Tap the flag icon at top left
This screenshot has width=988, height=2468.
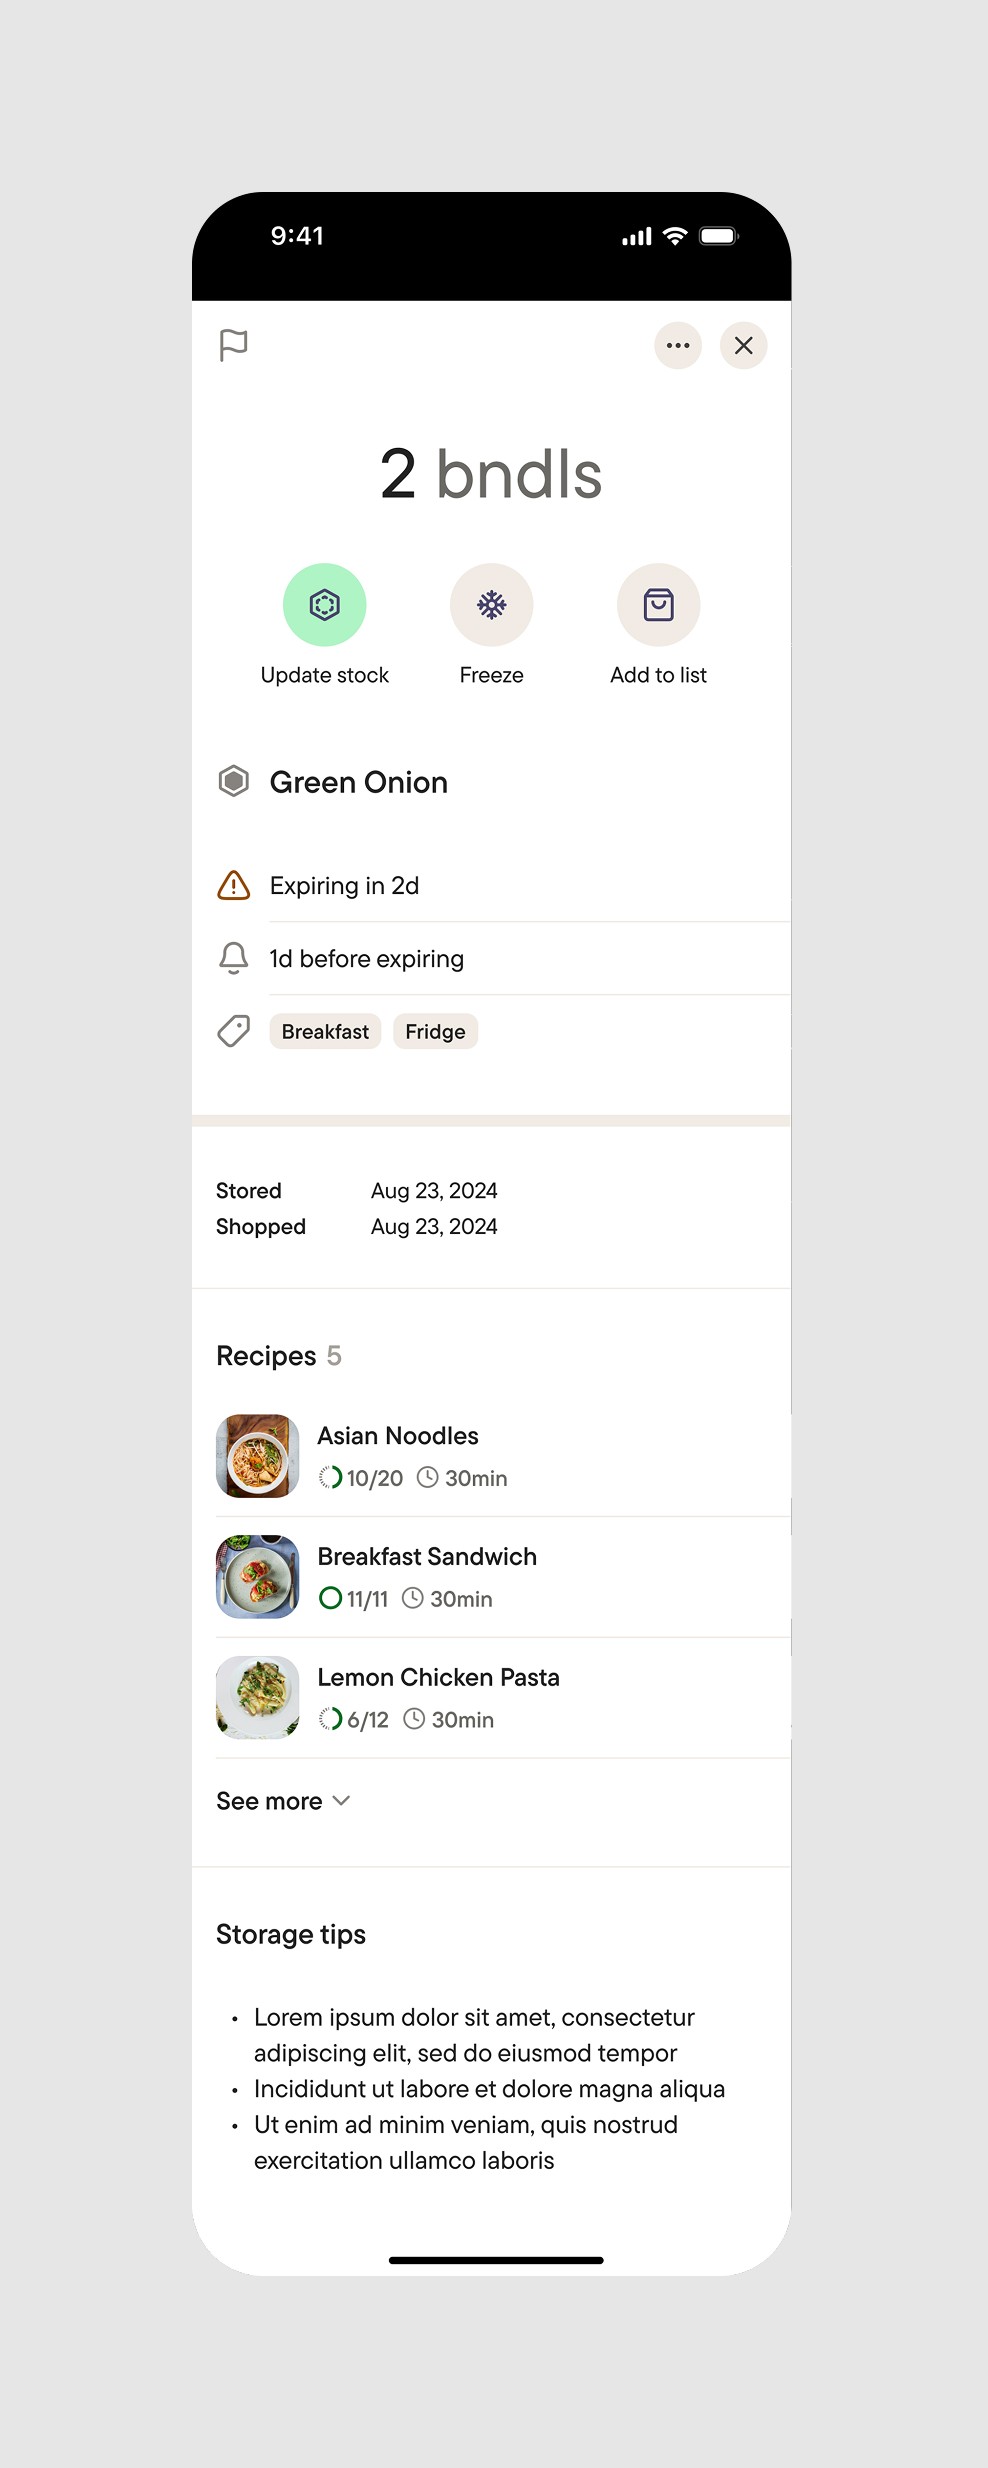coord(233,346)
